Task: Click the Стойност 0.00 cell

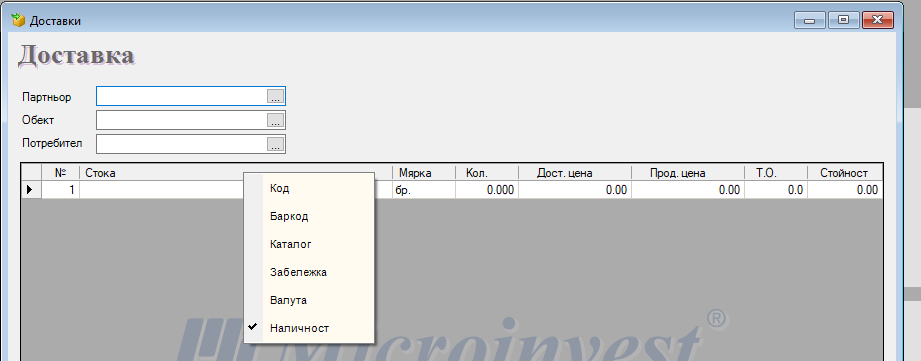Action: [845, 190]
